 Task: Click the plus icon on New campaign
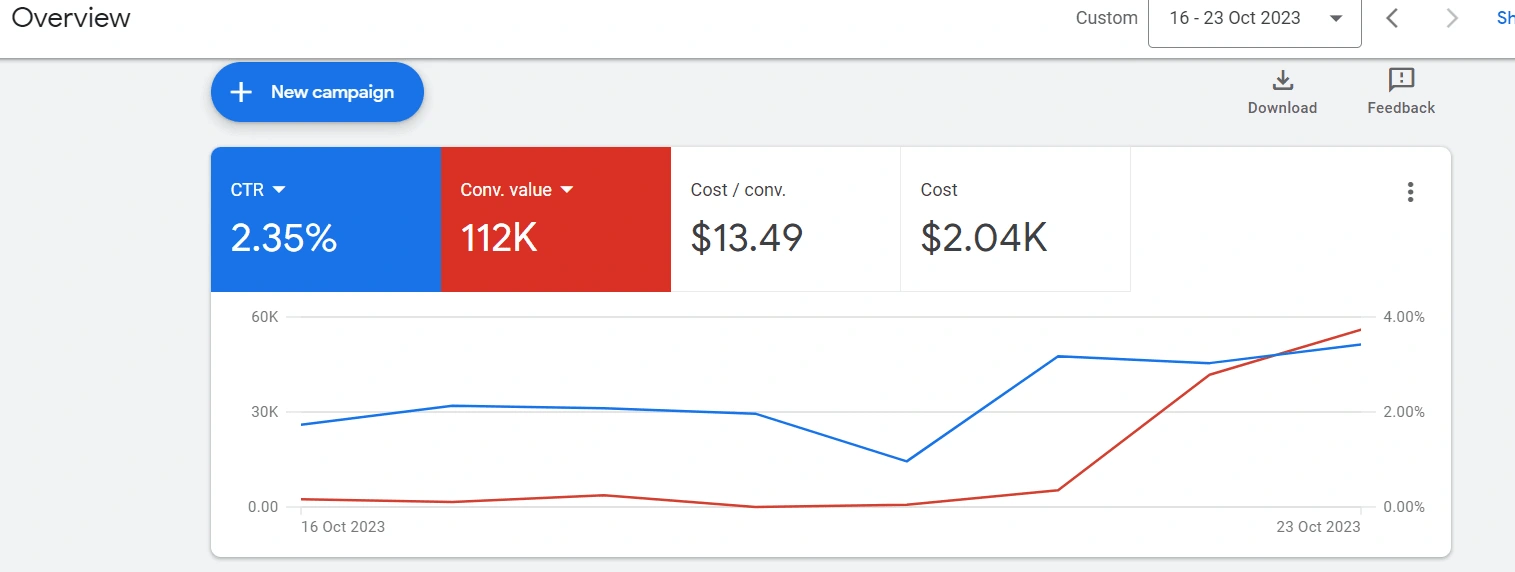click(241, 92)
